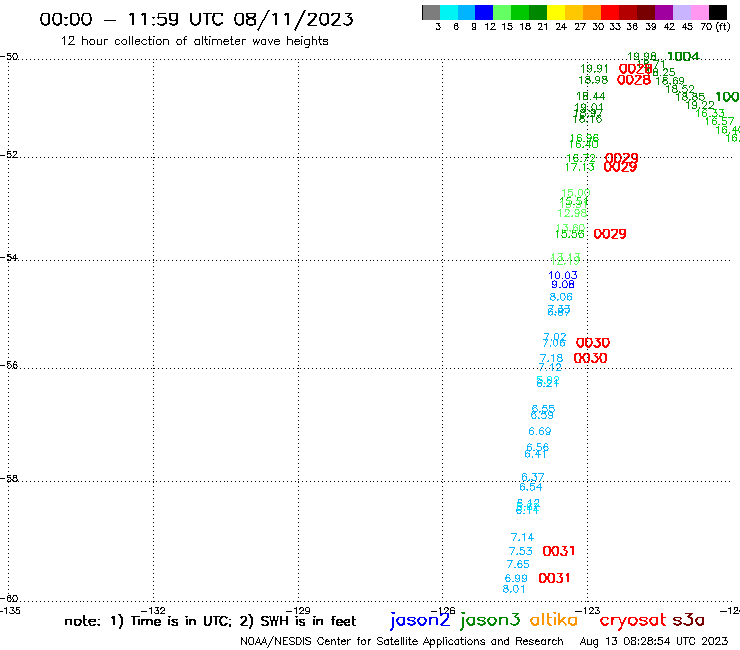
Task: Click the red 0031 label beside 7.53
Action: coord(559,551)
